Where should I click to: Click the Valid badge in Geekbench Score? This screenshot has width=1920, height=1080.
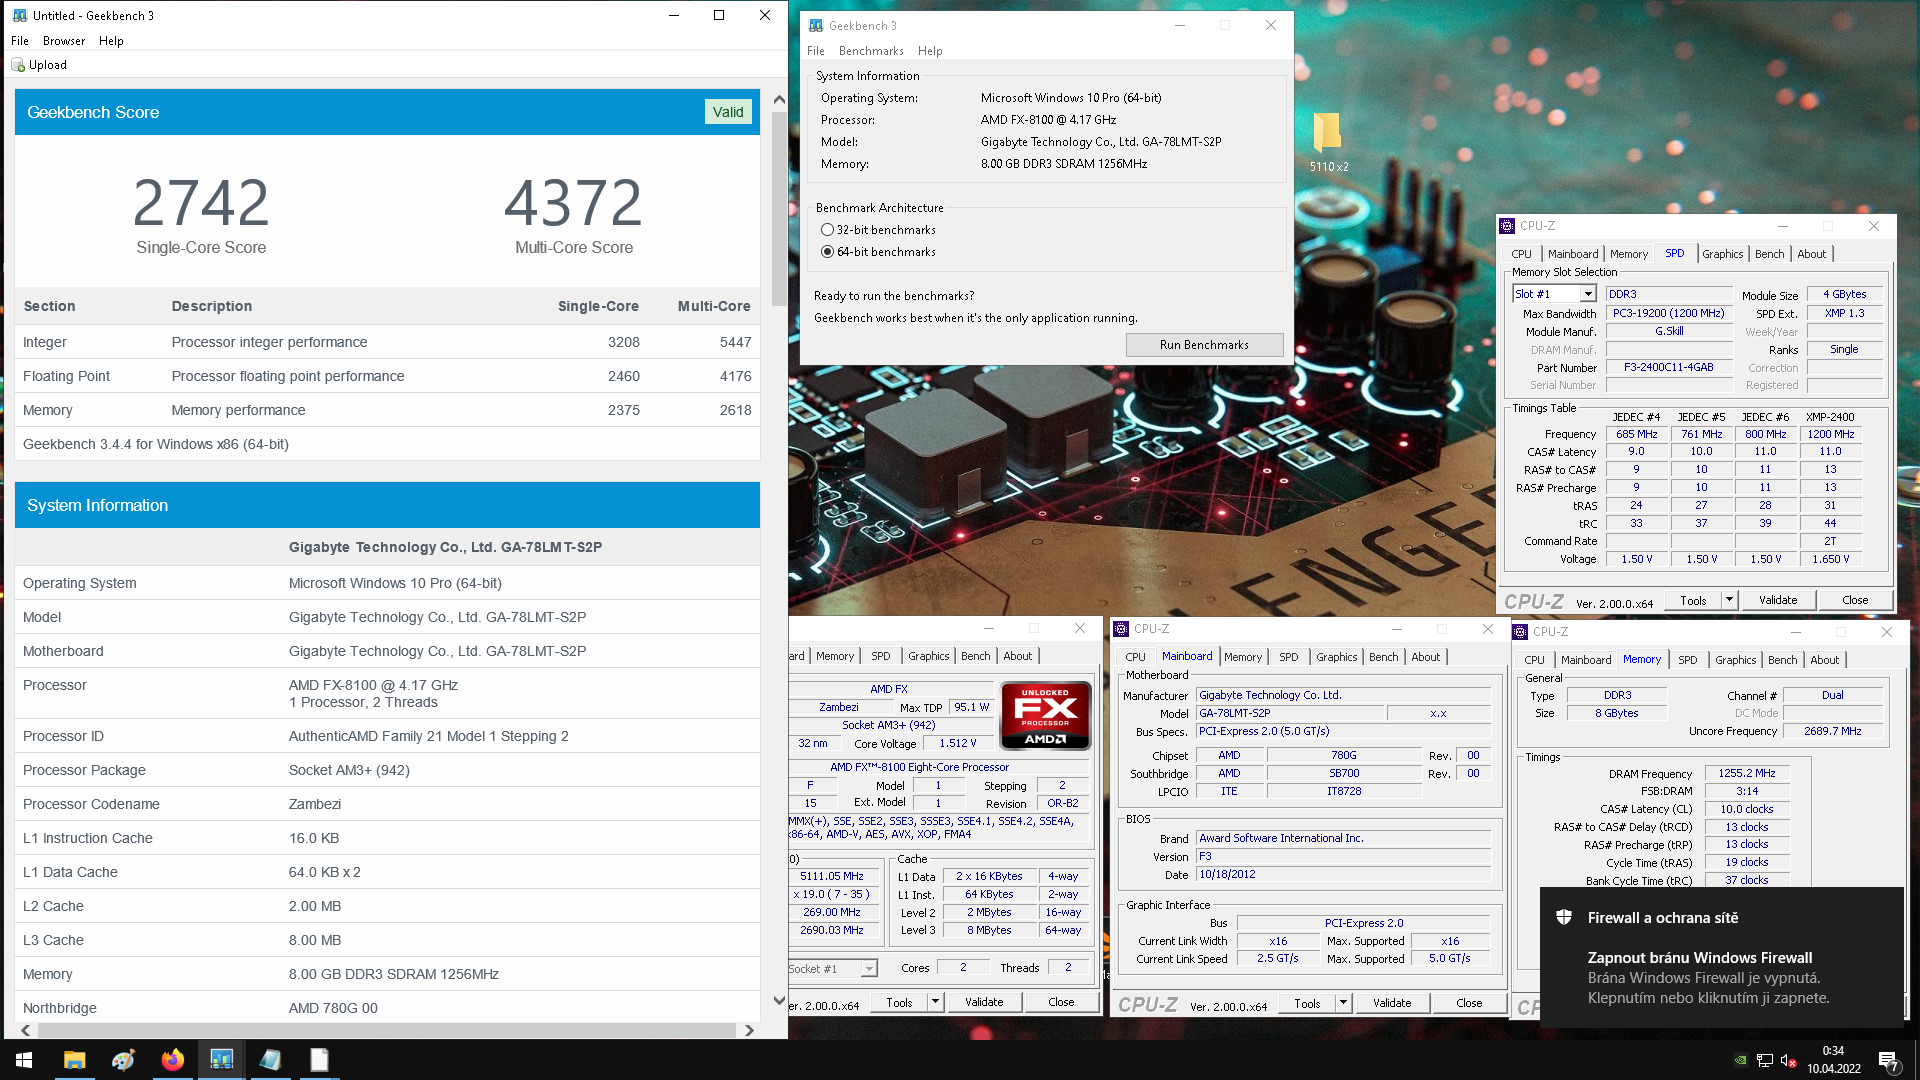pyautogui.click(x=728, y=112)
